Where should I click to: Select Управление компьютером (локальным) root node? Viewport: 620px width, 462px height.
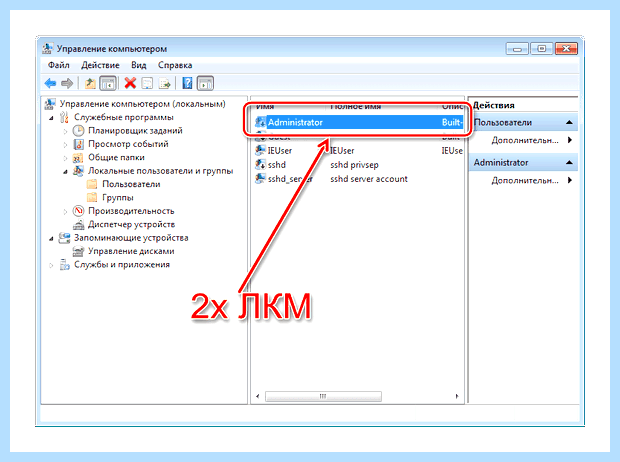142,104
